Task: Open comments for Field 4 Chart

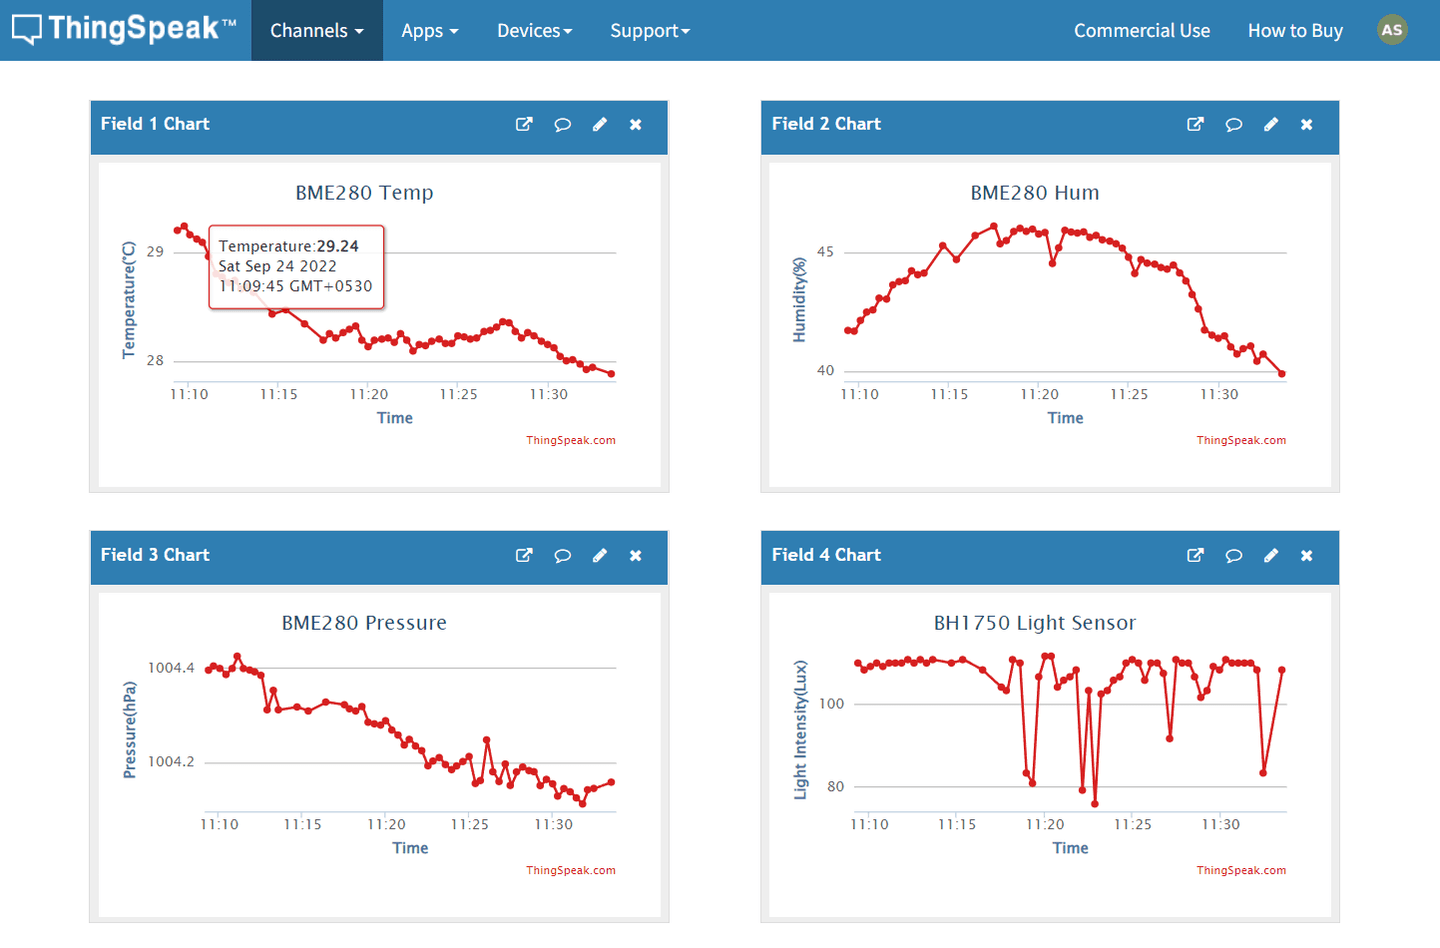Action: (1233, 555)
